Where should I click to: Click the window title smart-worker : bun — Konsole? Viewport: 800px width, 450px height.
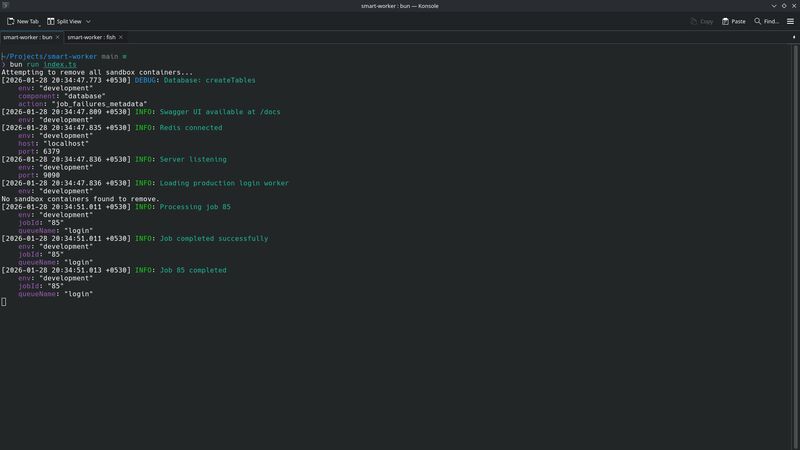[399, 6]
